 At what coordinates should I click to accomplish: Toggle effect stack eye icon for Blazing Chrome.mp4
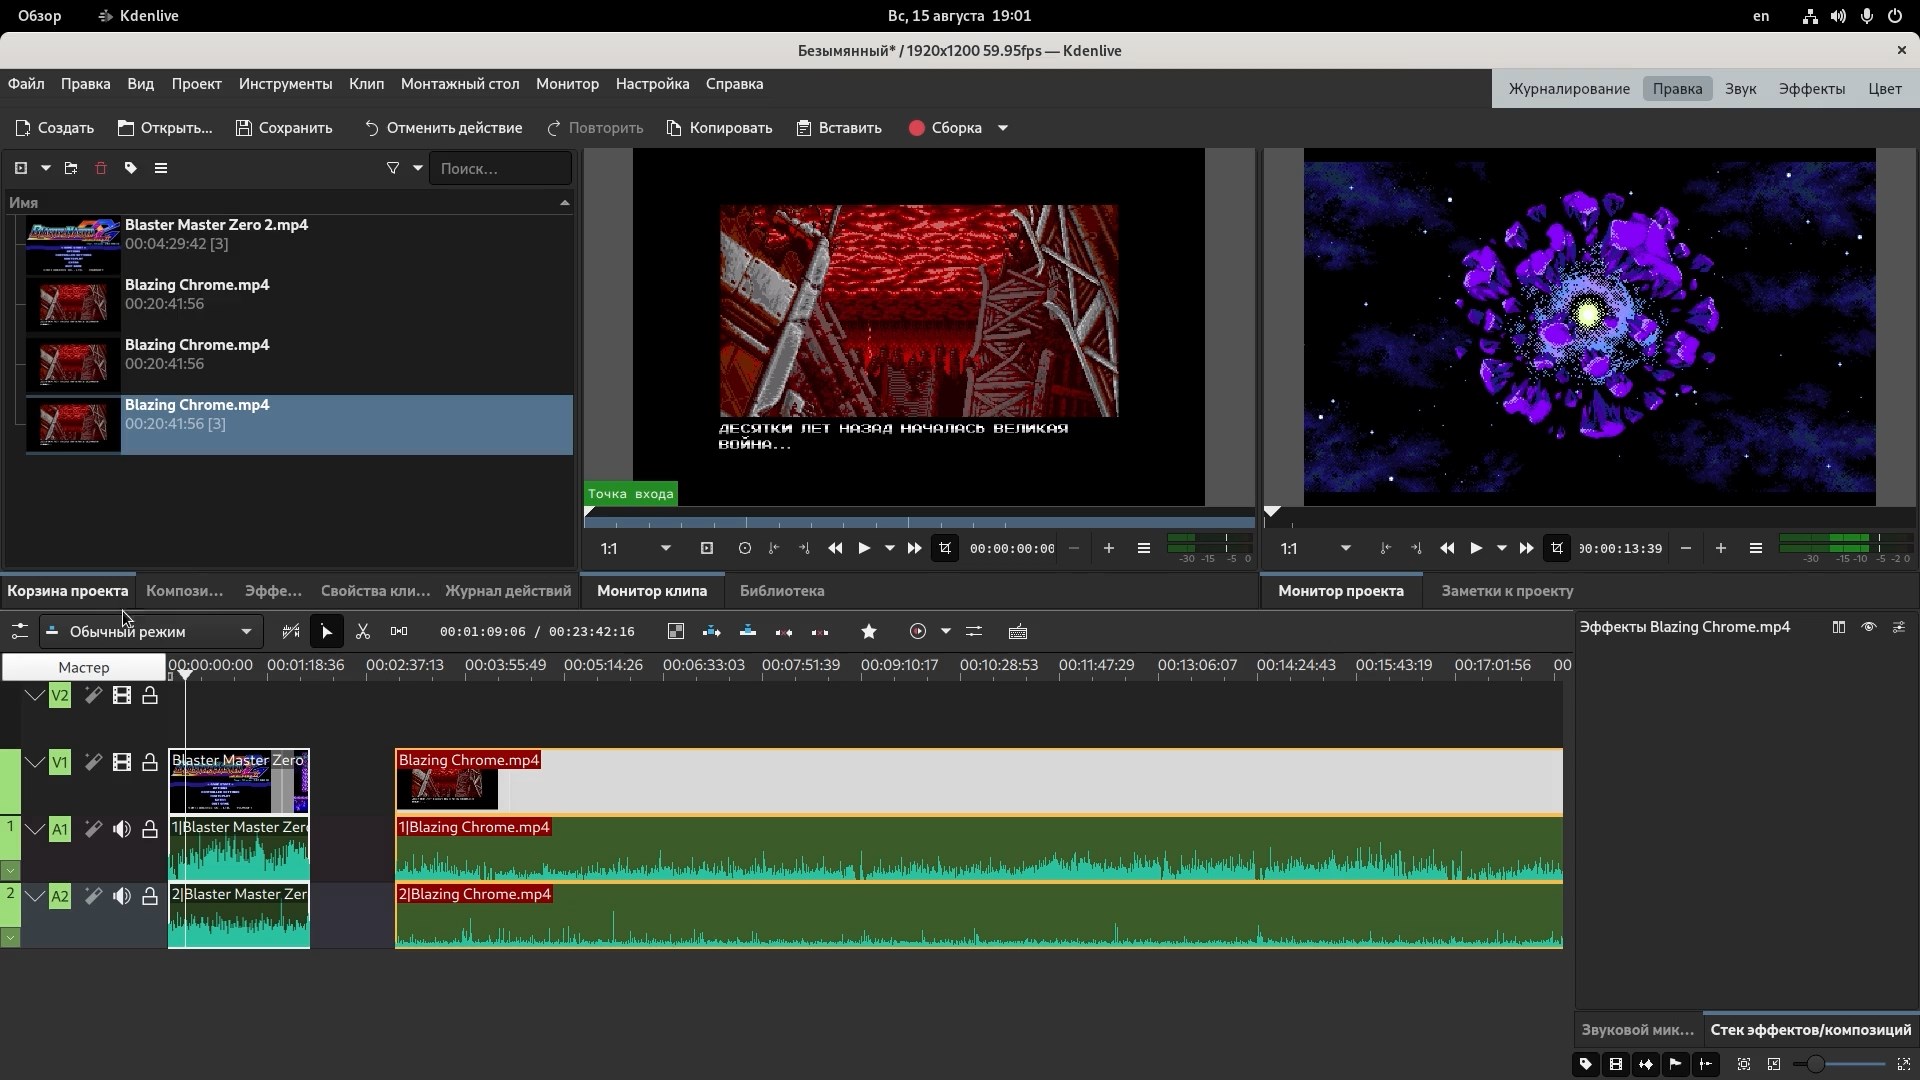click(1869, 627)
